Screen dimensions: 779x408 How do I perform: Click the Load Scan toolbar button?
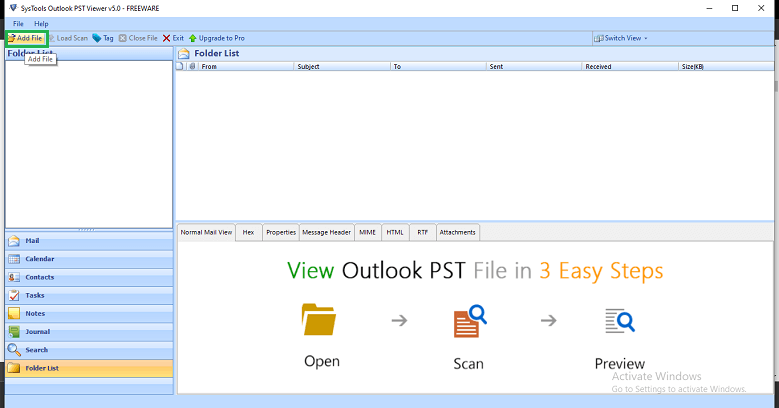[69, 38]
